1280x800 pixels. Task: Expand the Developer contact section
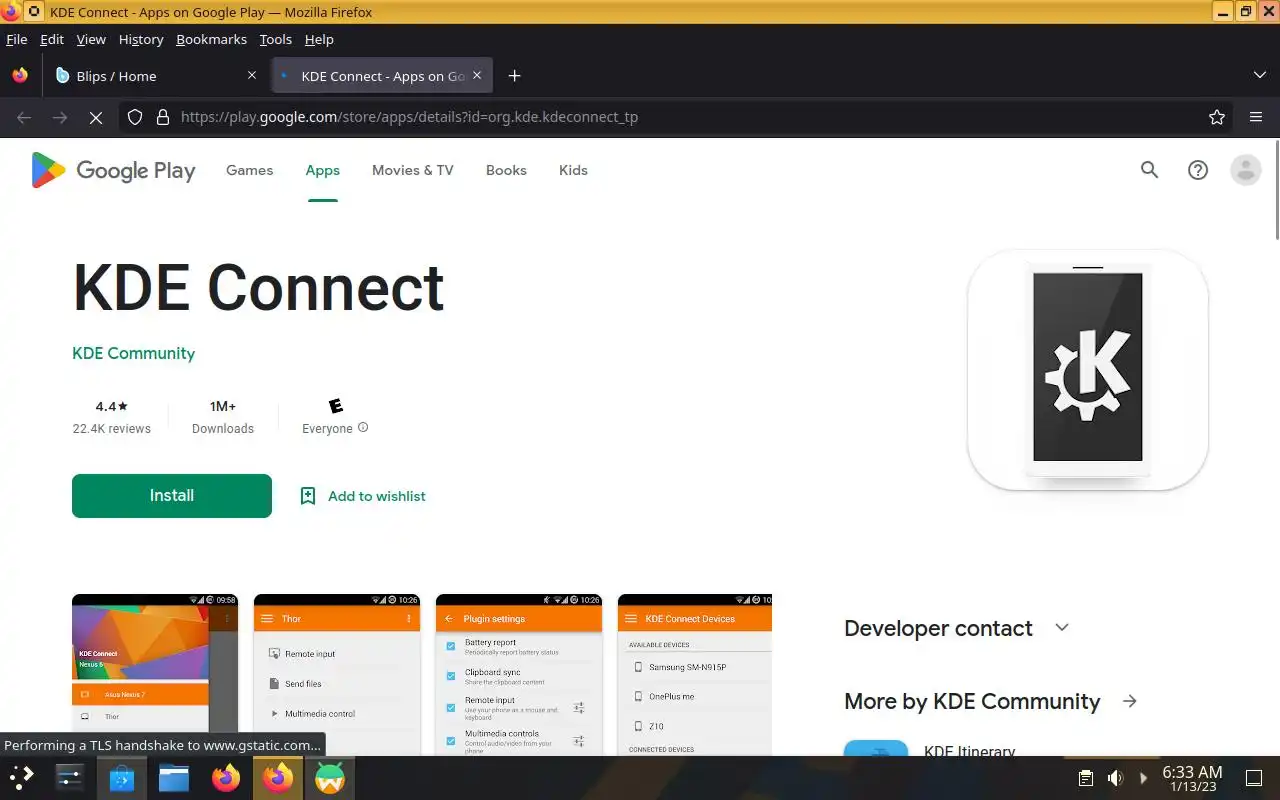1062,627
